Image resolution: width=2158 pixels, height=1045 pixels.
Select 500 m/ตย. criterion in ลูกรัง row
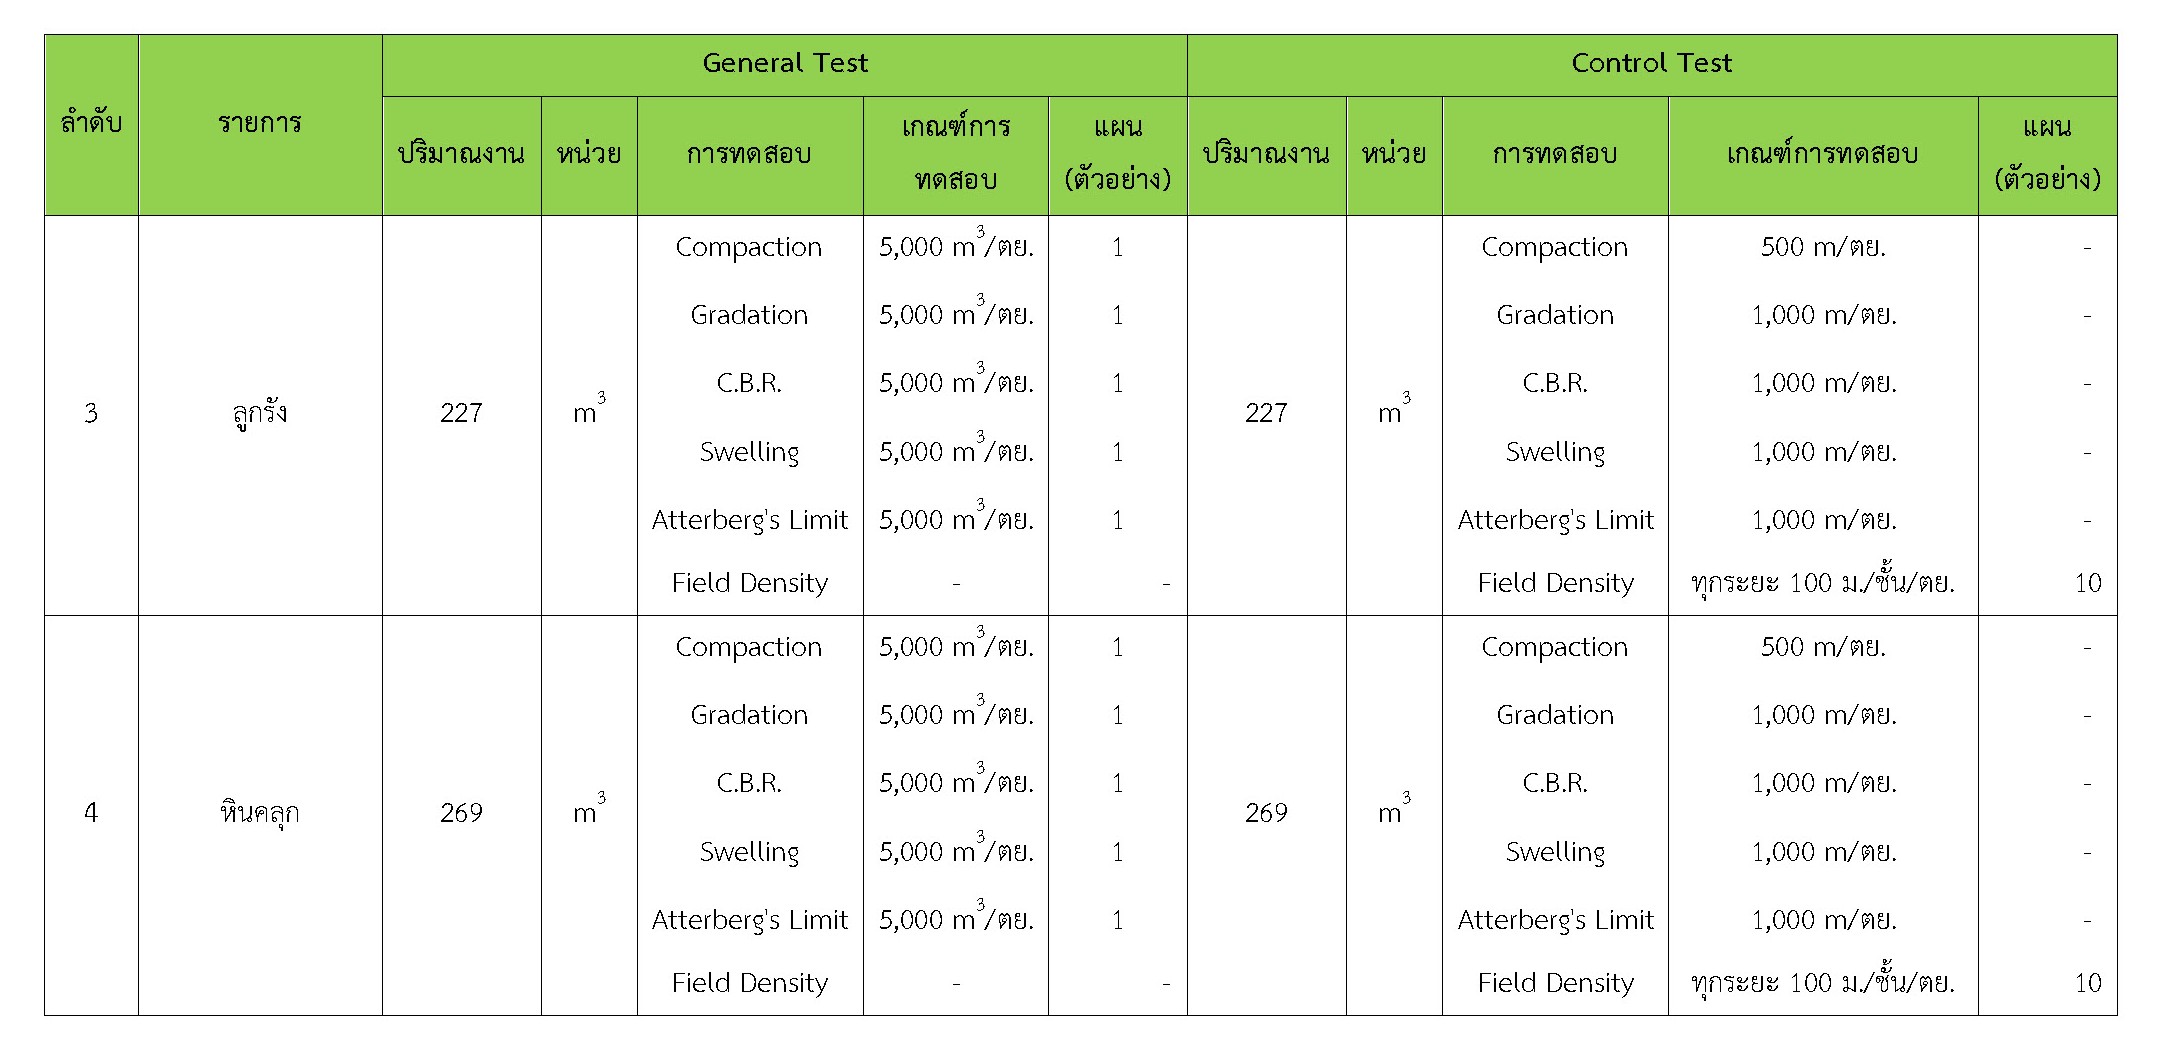click(1823, 247)
